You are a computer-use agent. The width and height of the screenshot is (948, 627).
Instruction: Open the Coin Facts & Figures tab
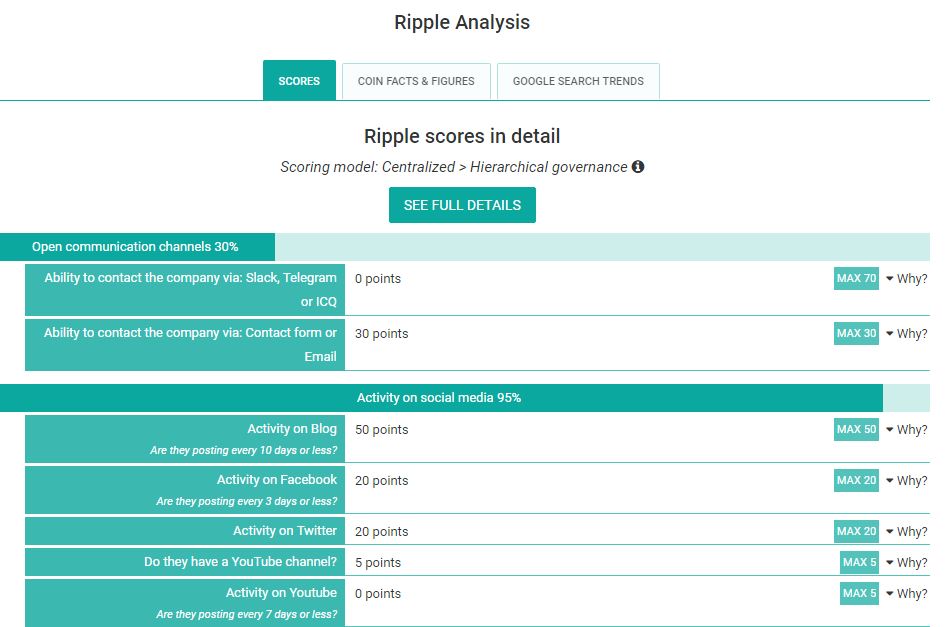416,81
